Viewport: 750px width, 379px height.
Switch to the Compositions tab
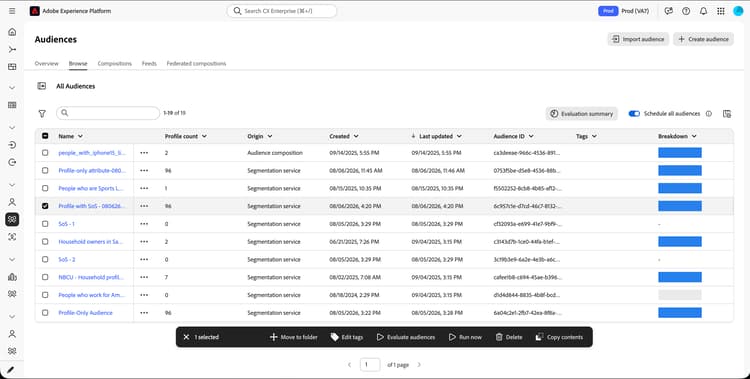[114, 63]
